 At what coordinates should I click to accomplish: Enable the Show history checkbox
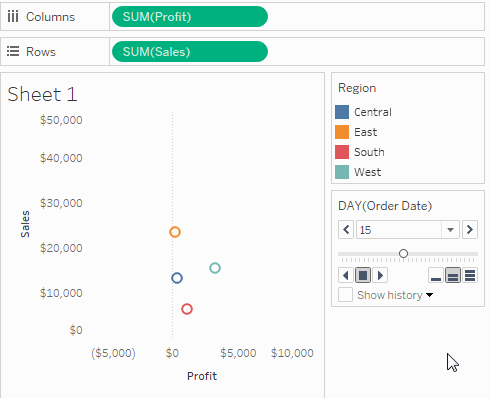345,295
